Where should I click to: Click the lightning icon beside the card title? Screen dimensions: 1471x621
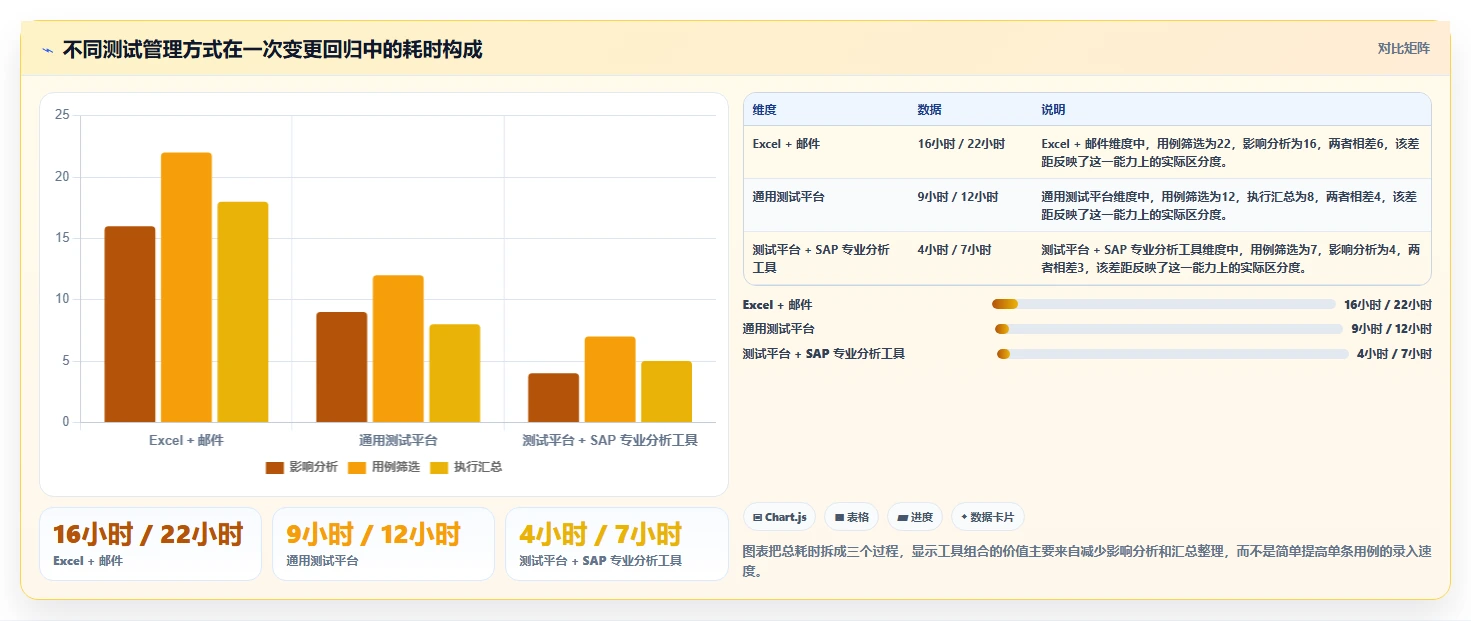(47, 50)
